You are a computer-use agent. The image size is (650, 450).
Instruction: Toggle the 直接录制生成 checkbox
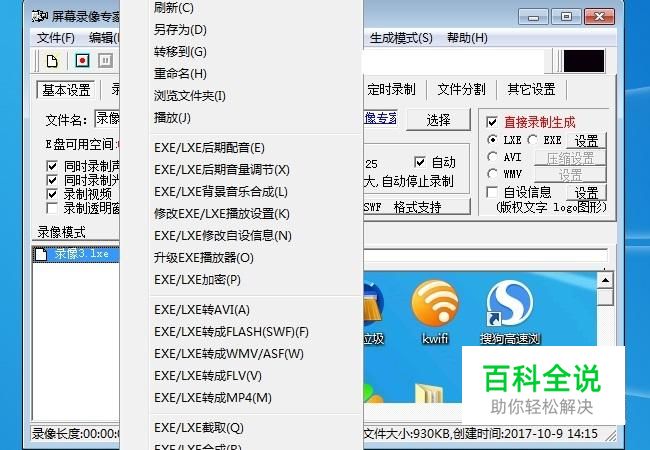point(492,122)
